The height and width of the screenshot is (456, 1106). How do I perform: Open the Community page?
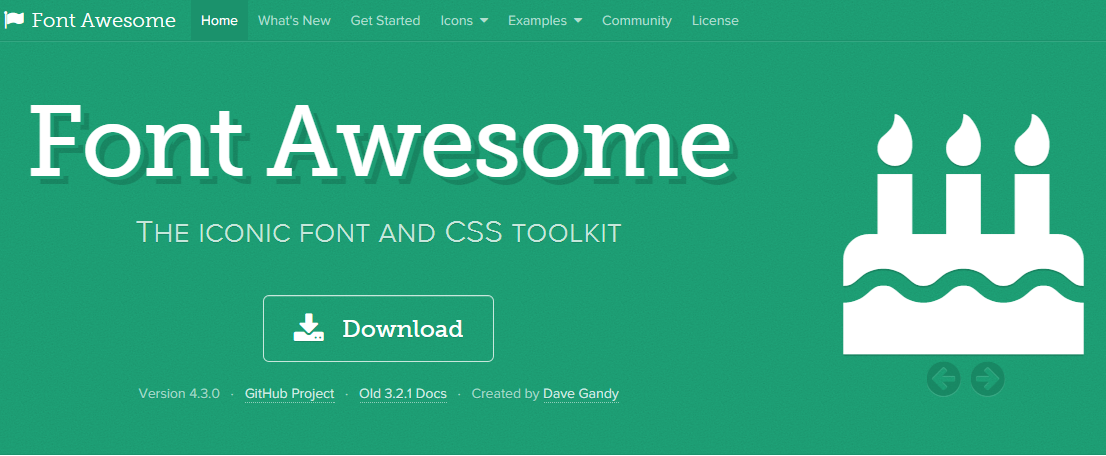click(637, 20)
